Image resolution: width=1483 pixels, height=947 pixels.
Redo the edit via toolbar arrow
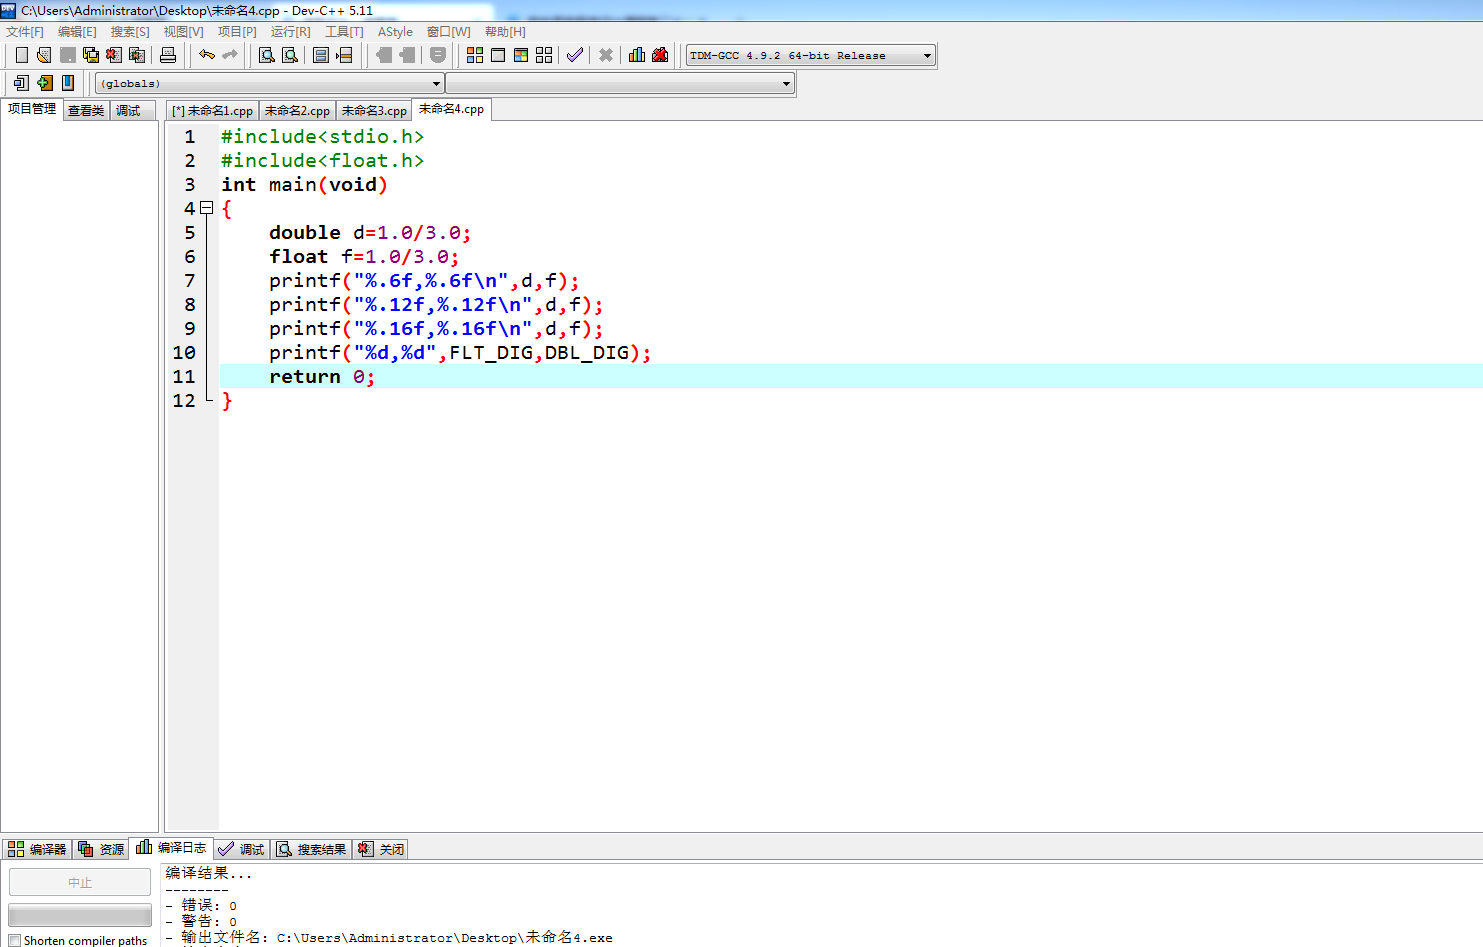[230, 55]
